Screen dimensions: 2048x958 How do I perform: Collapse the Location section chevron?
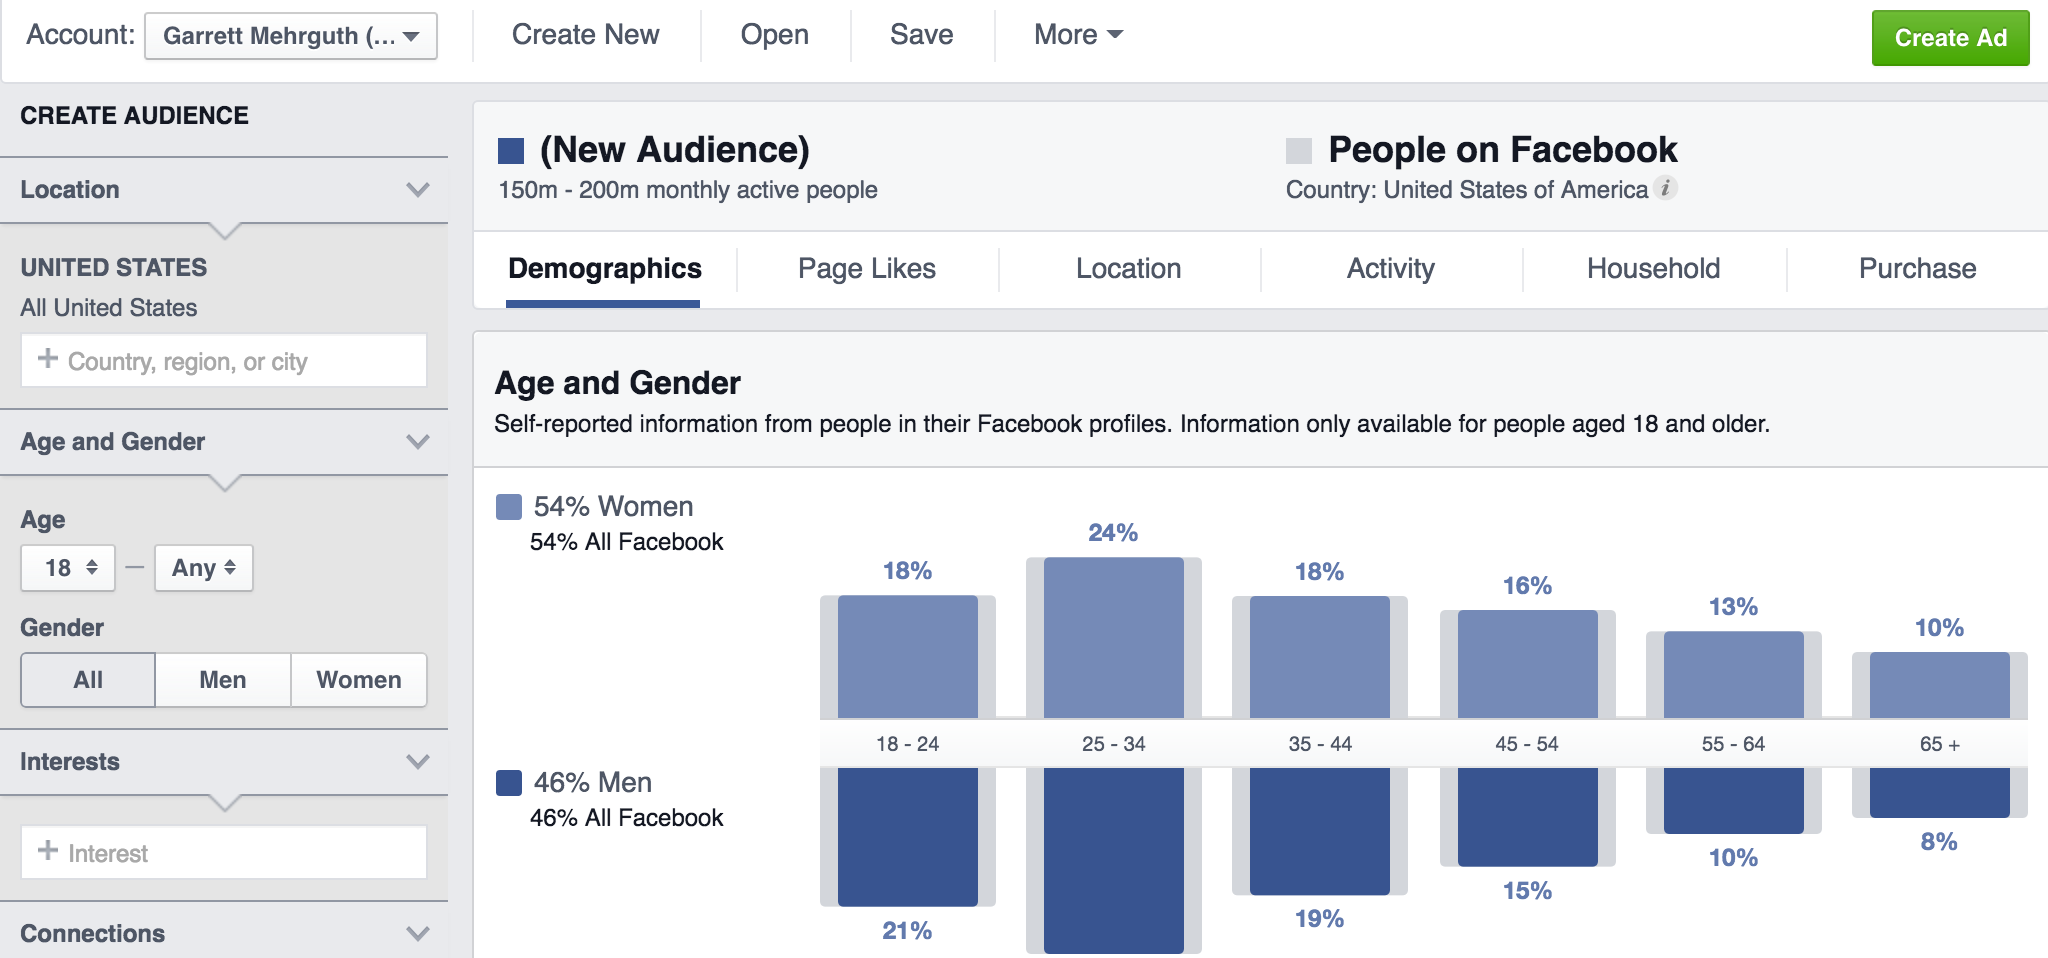pos(418,189)
